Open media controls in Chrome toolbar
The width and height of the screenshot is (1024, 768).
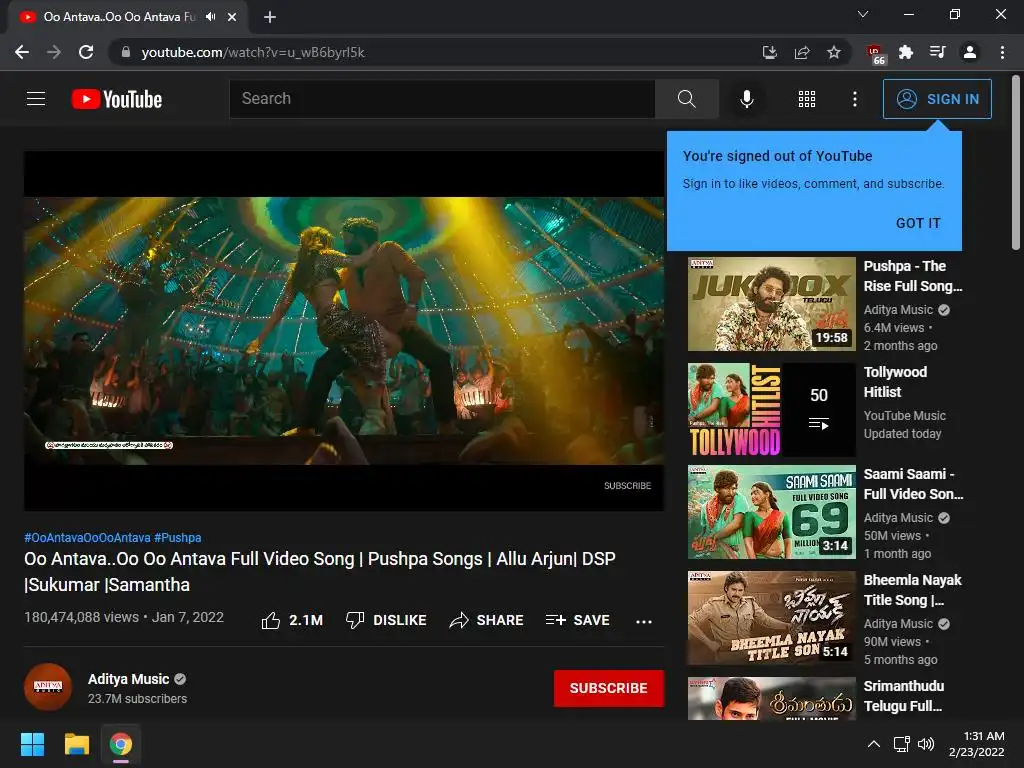(x=938, y=52)
